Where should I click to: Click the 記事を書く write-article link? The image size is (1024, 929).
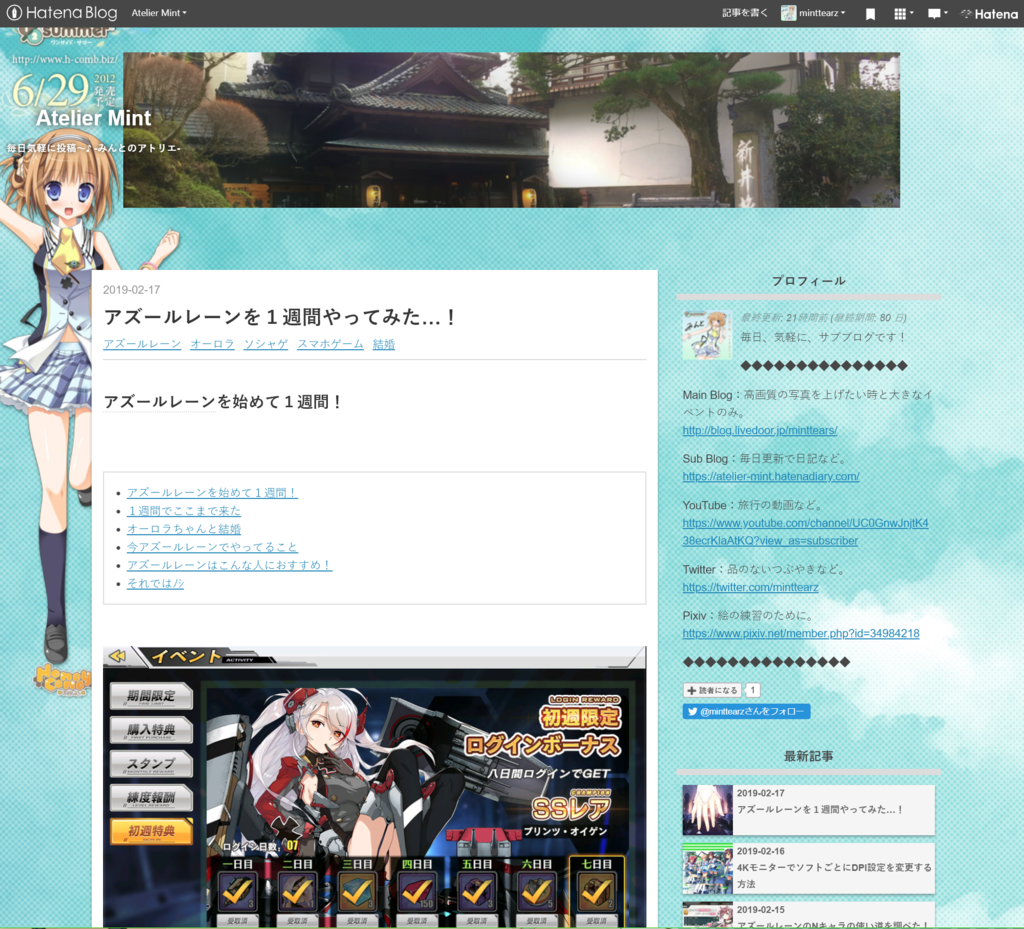tap(744, 12)
